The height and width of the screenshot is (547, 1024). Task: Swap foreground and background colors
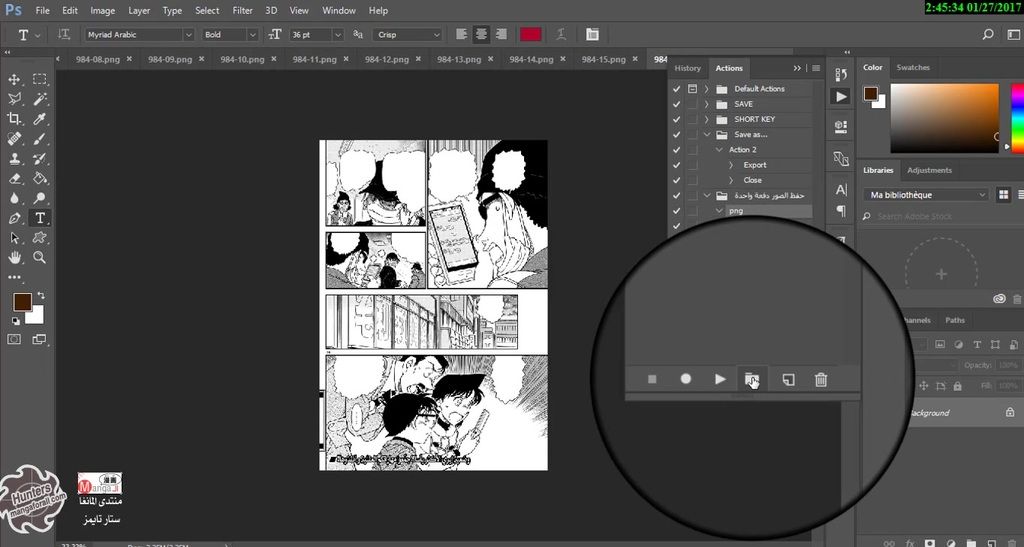point(41,295)
